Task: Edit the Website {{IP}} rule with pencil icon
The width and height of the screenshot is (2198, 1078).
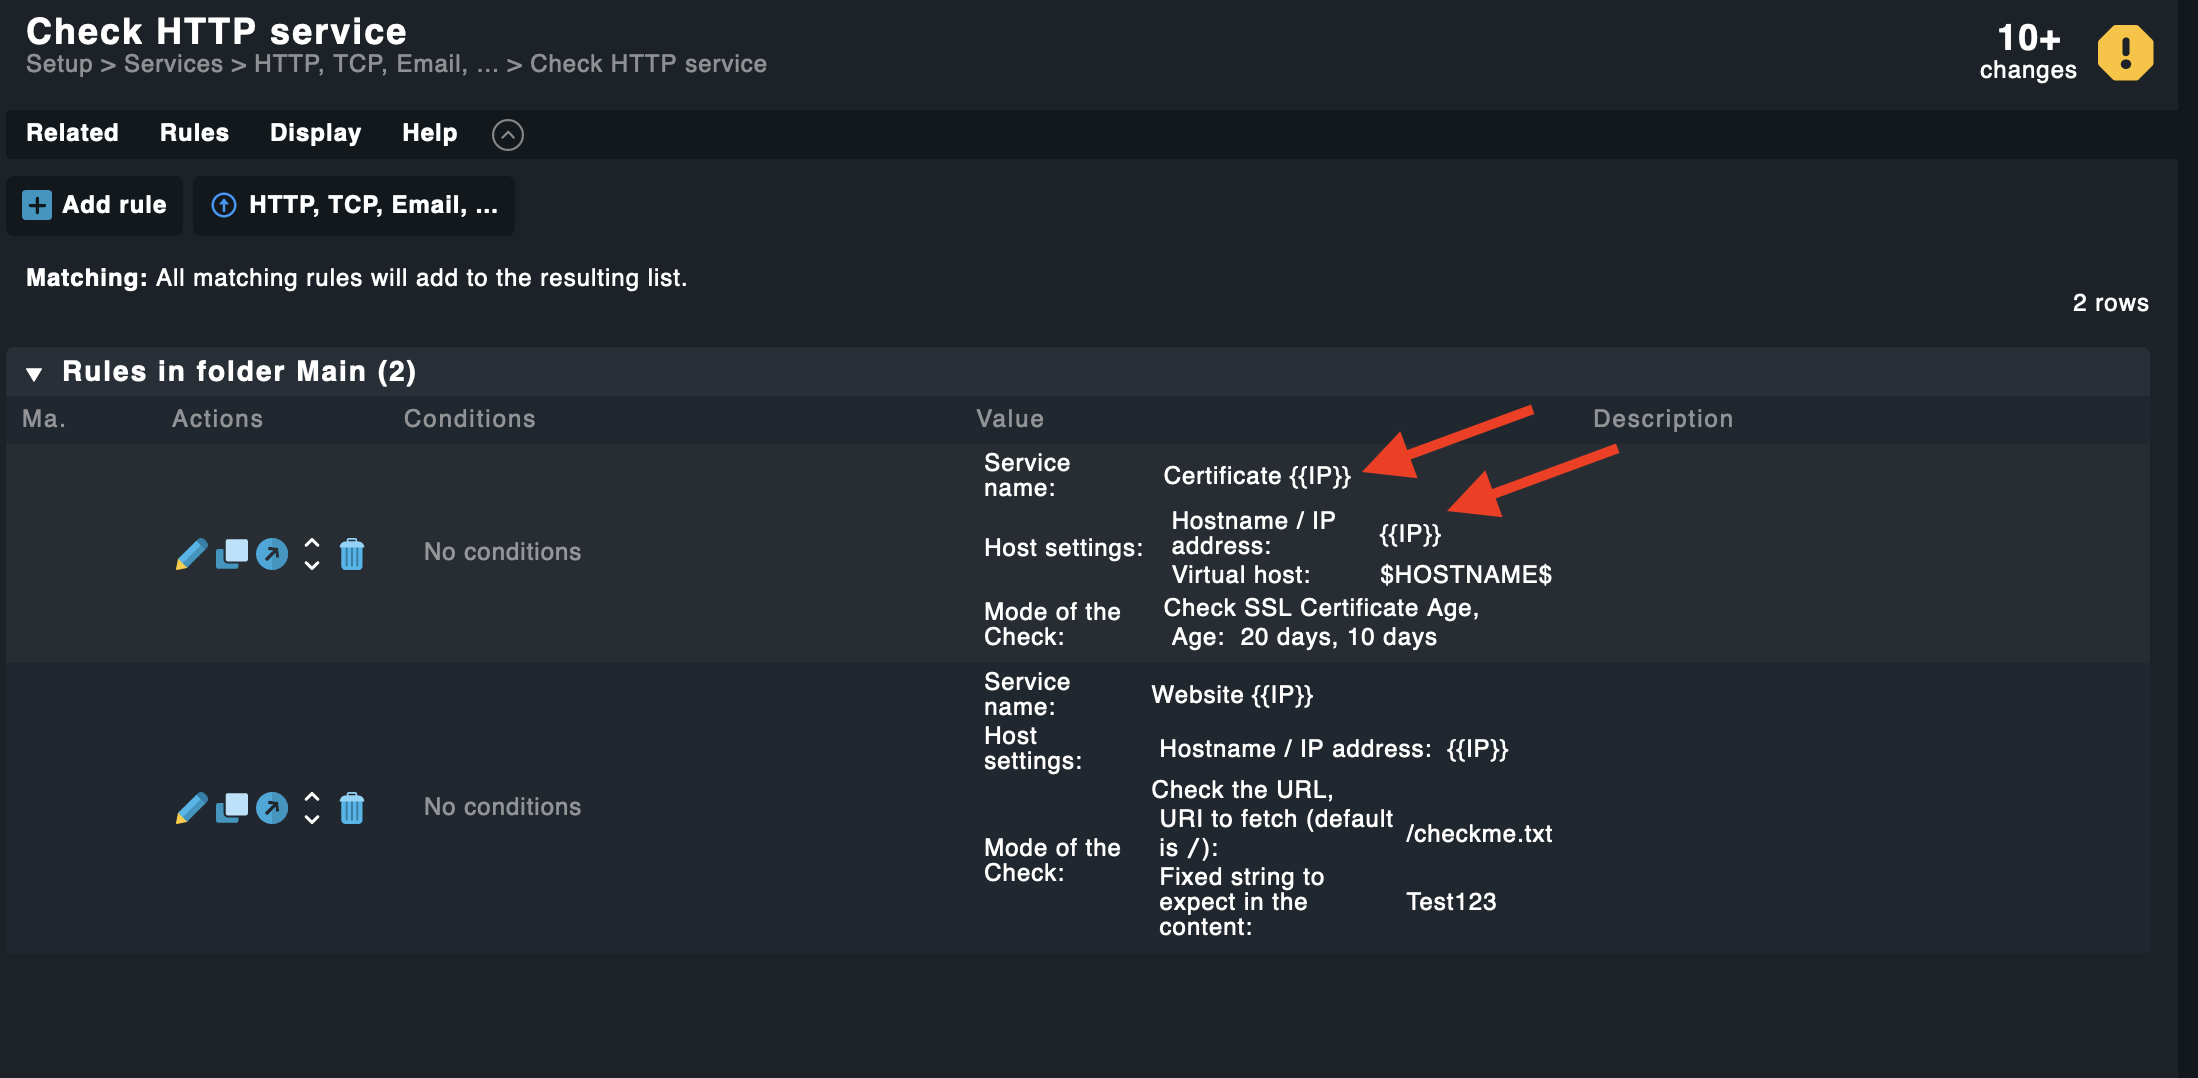Action: pos(191,808)
